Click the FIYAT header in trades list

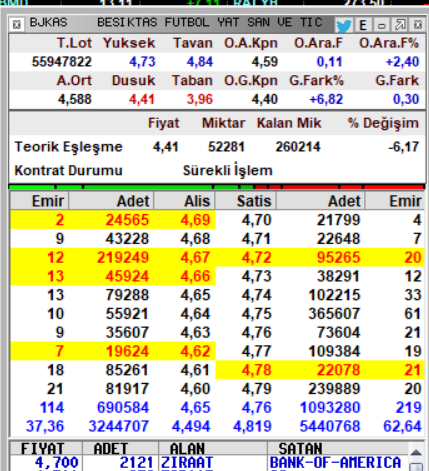point(46,449)
